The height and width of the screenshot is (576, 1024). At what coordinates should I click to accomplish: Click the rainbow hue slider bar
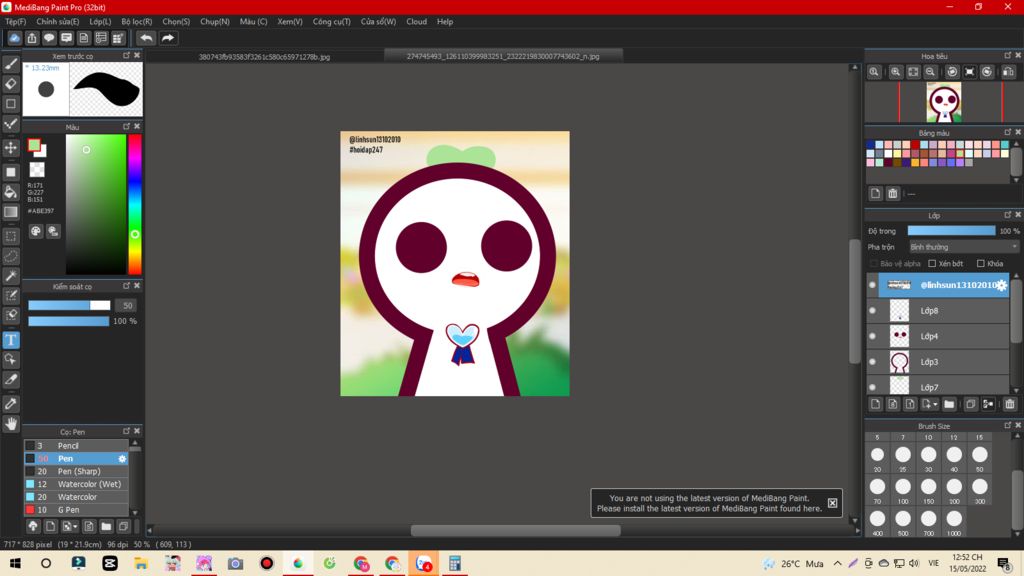(135, 204)
